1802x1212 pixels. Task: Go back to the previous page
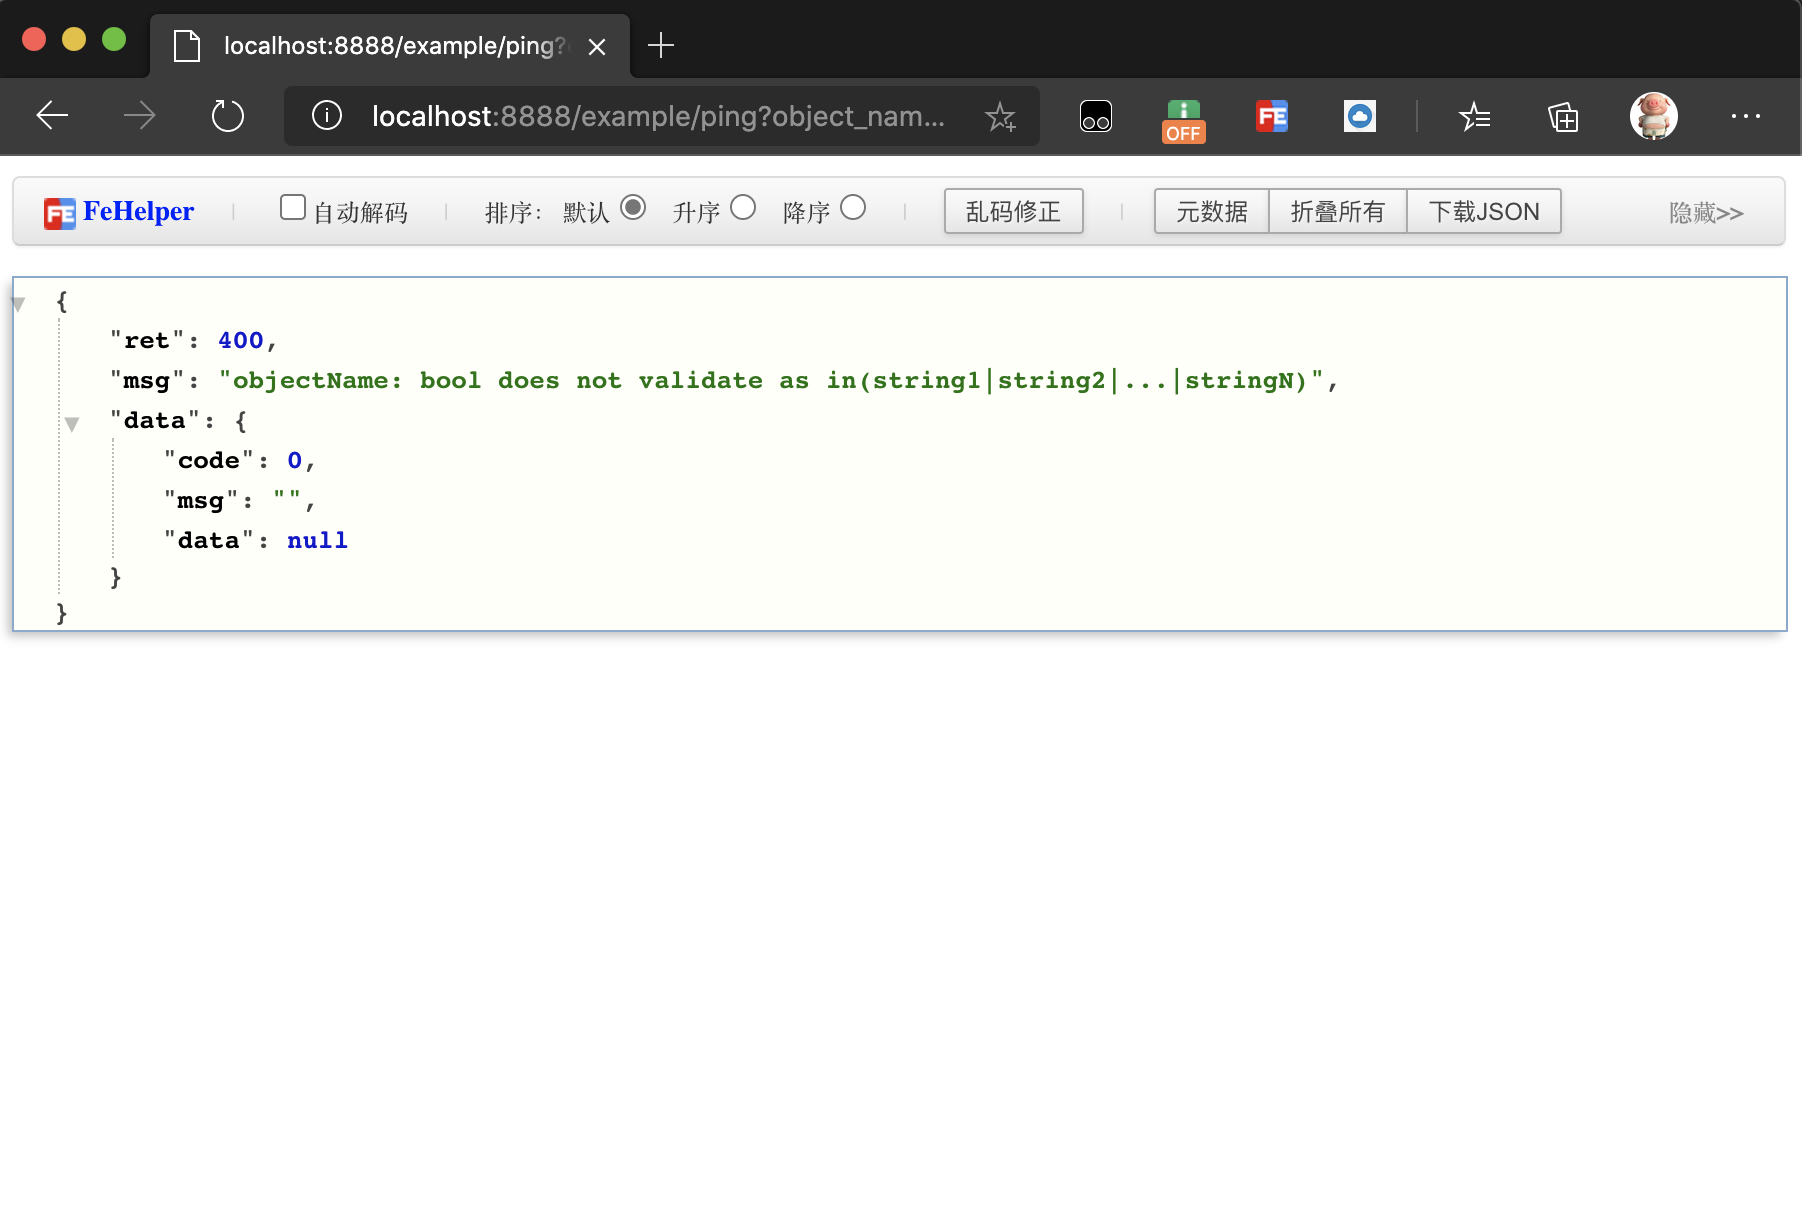point(52,116)
